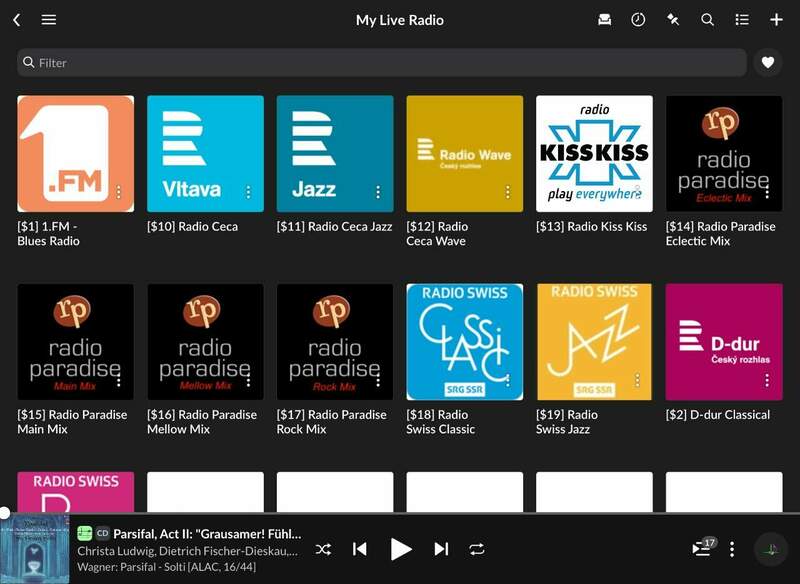The image size is (800, 584).
Task: Toggle shuffle playback
Action: pyautogui.click(x=323, y=549)
